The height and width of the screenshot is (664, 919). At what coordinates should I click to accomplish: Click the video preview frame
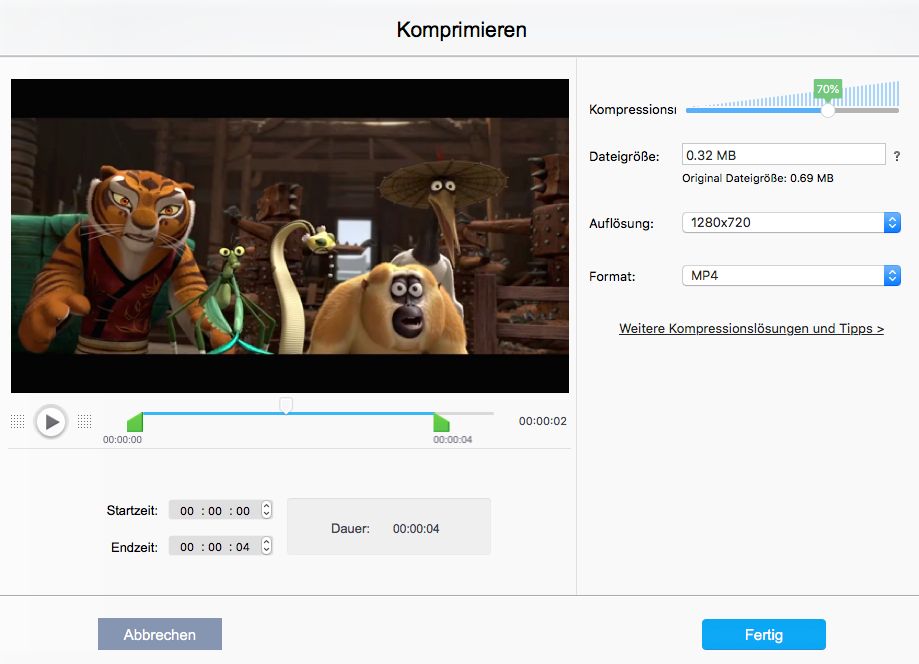[x=290, y=236]
